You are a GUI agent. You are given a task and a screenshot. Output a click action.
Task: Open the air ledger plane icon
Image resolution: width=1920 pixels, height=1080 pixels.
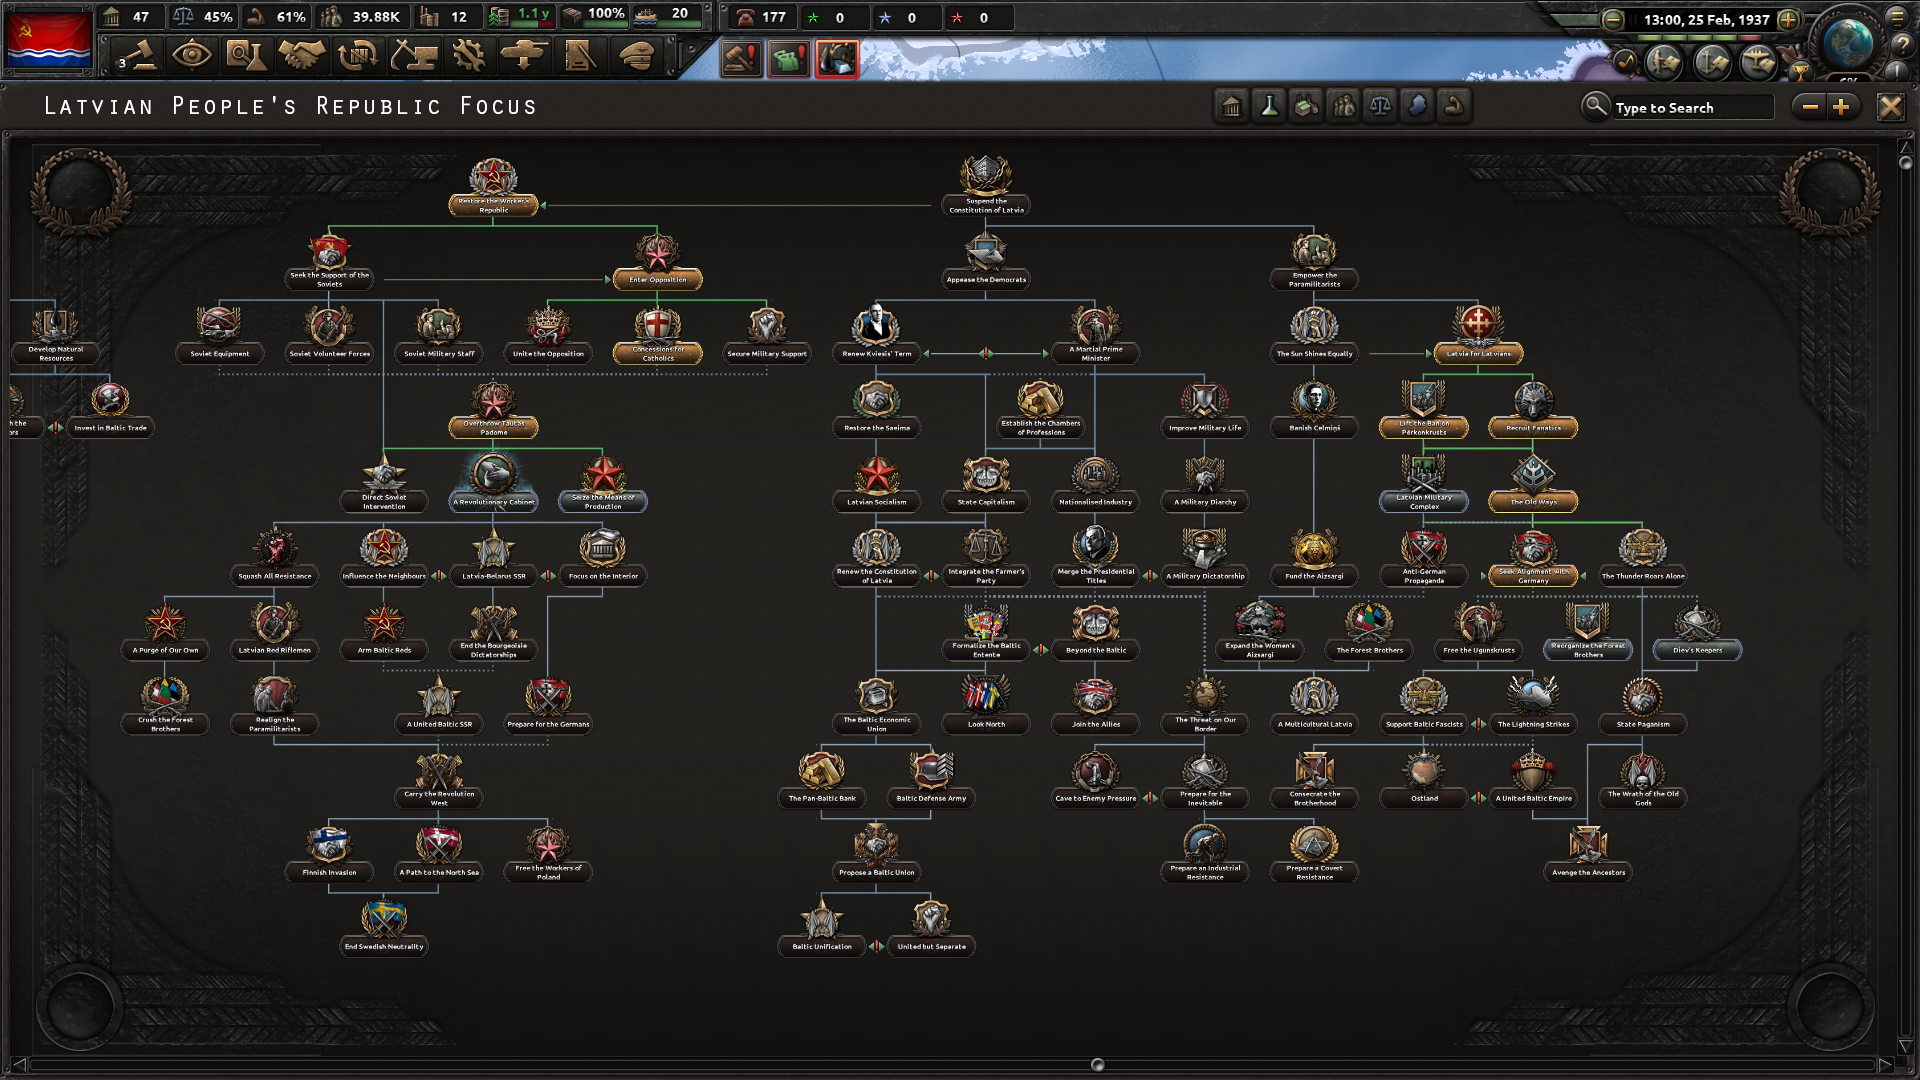click(x=1758, y=62)
